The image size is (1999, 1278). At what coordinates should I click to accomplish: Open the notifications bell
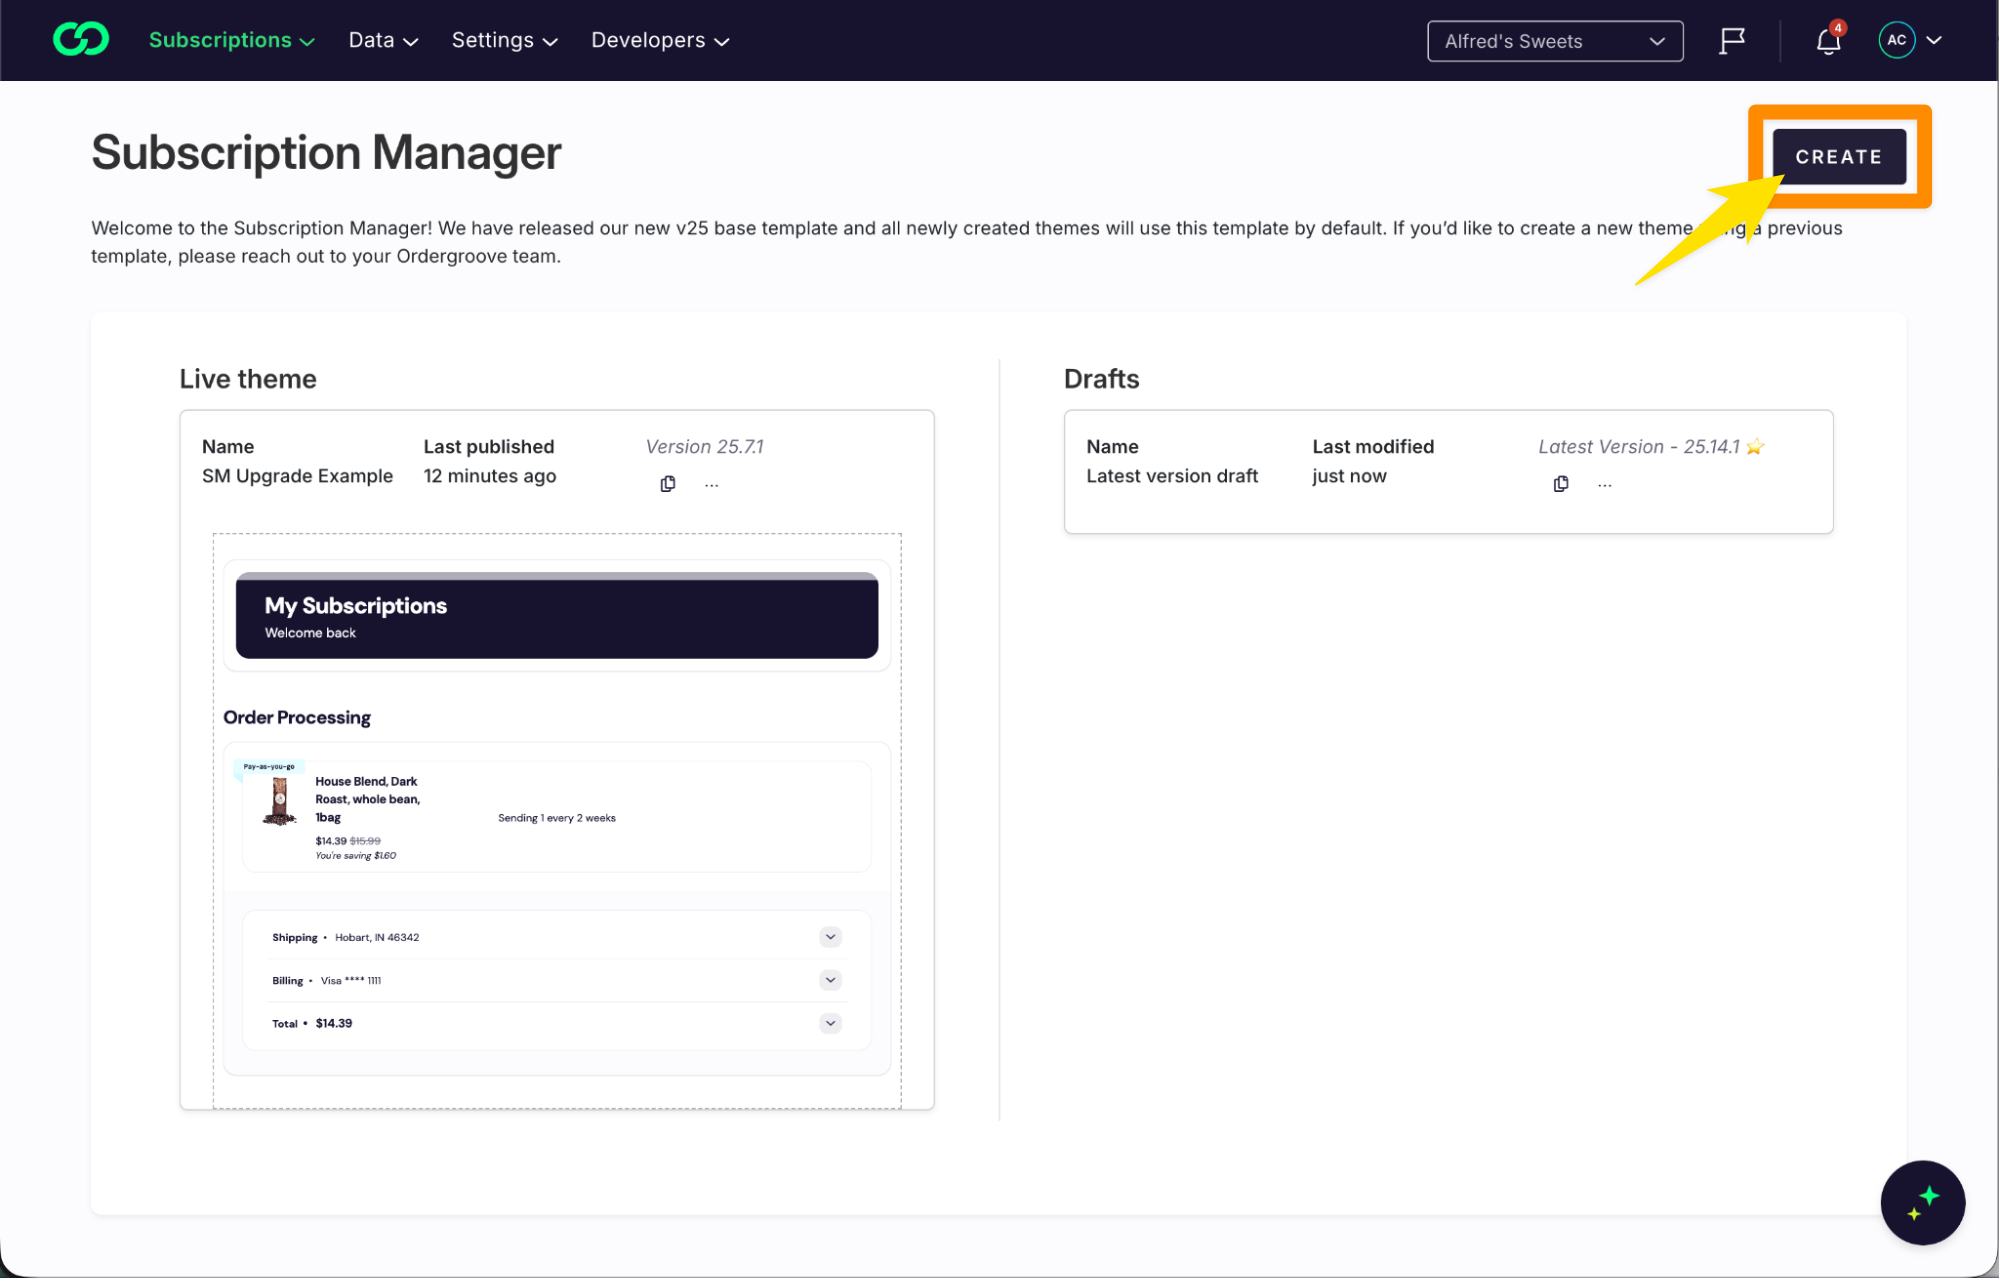click(x=1828, y=41)
